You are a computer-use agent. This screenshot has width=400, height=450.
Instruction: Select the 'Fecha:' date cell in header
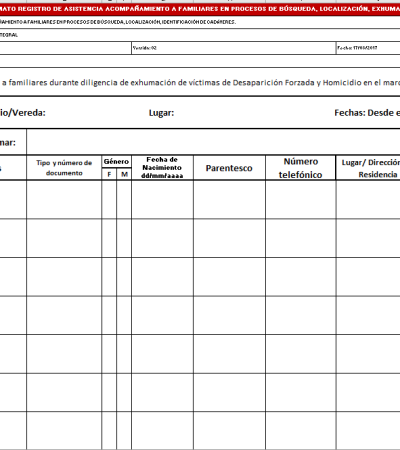tap(368, 48)
